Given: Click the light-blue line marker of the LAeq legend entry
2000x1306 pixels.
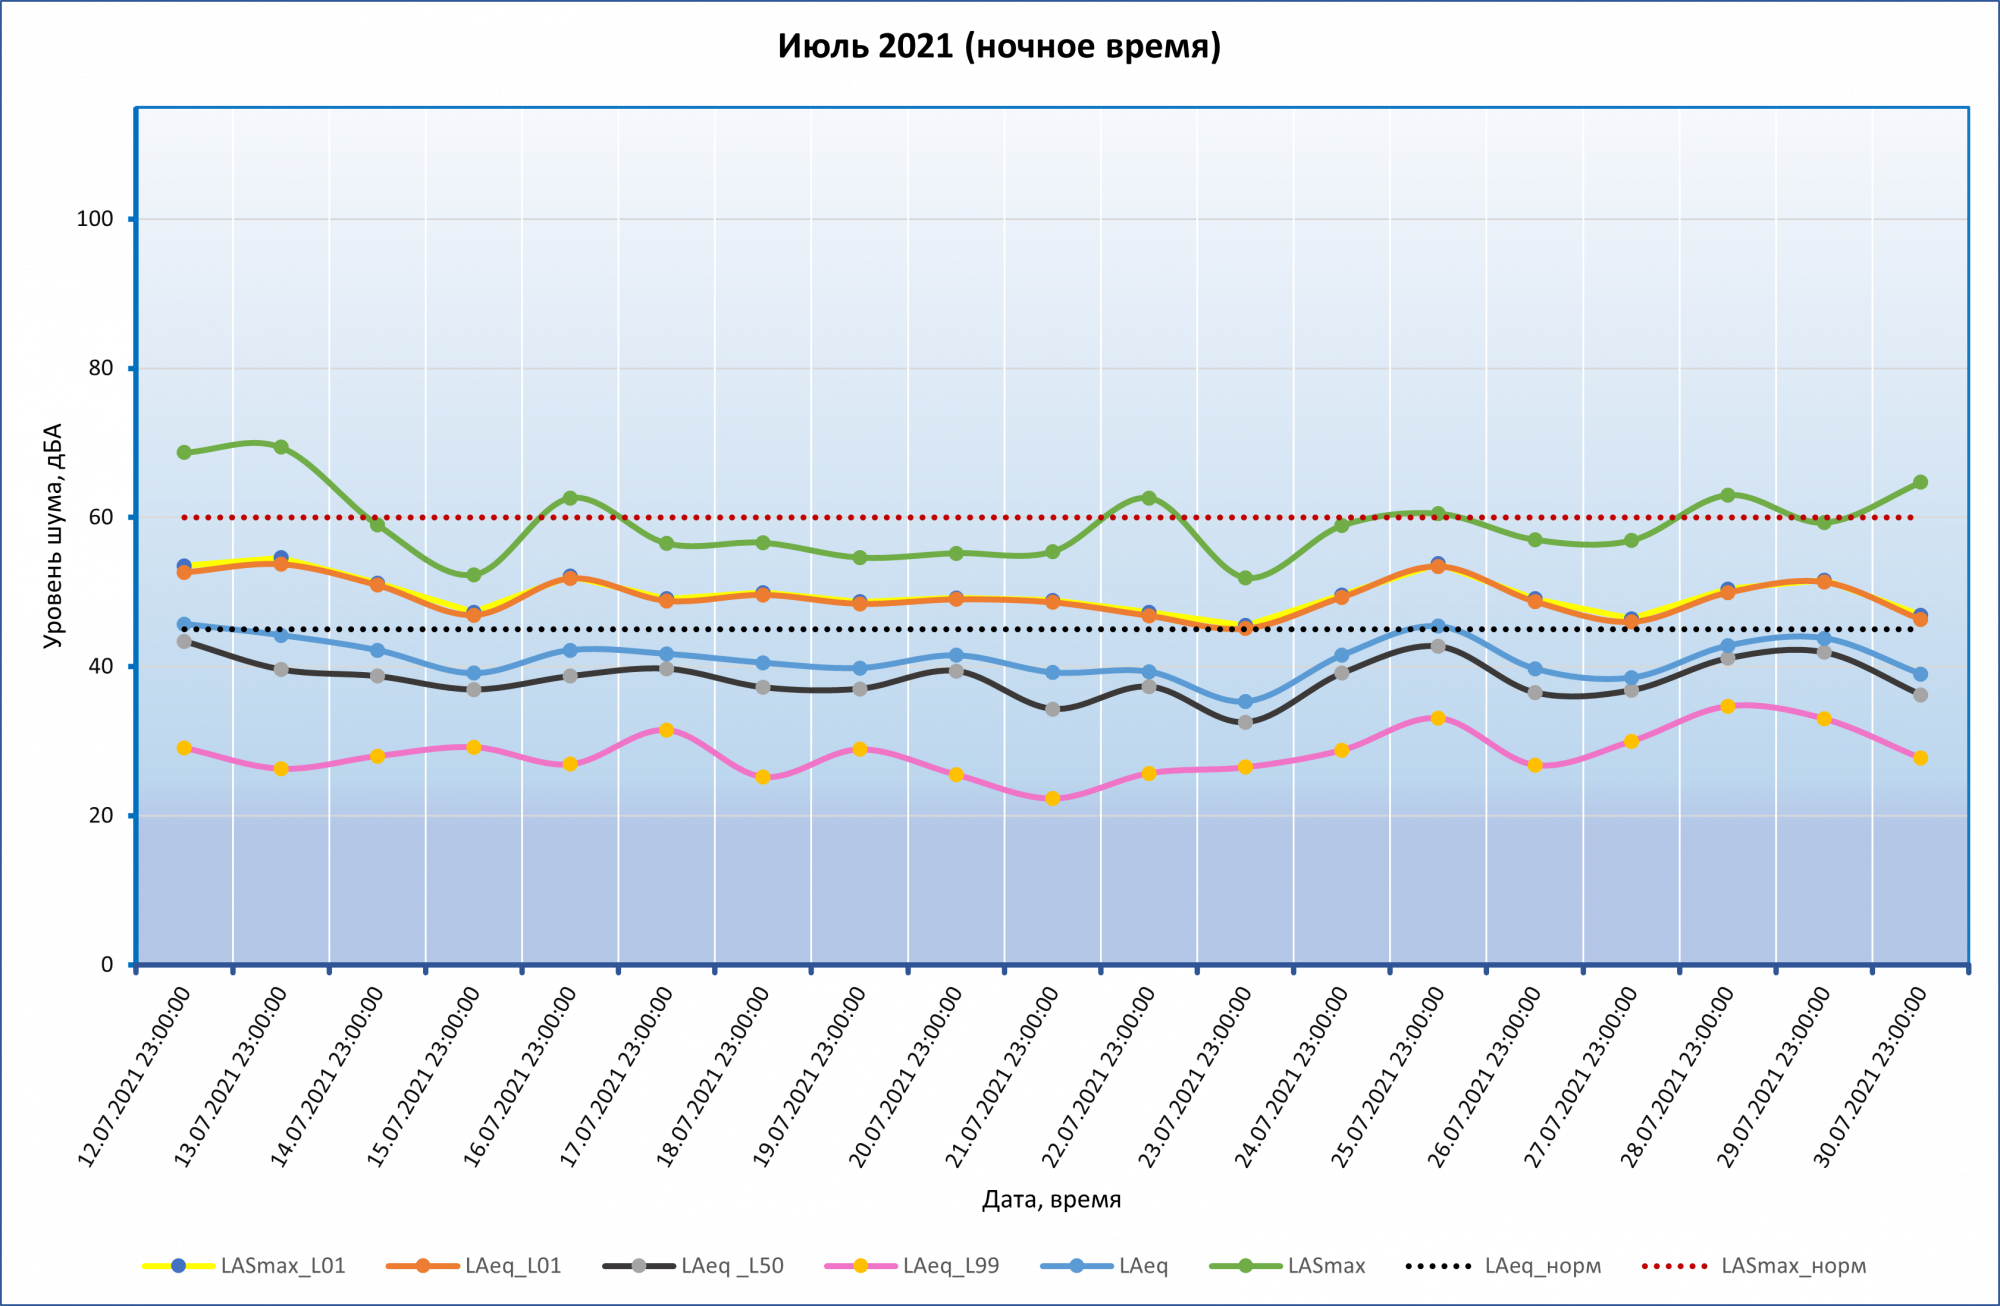Looking at the screenshot, I should coord(1076,1266).
